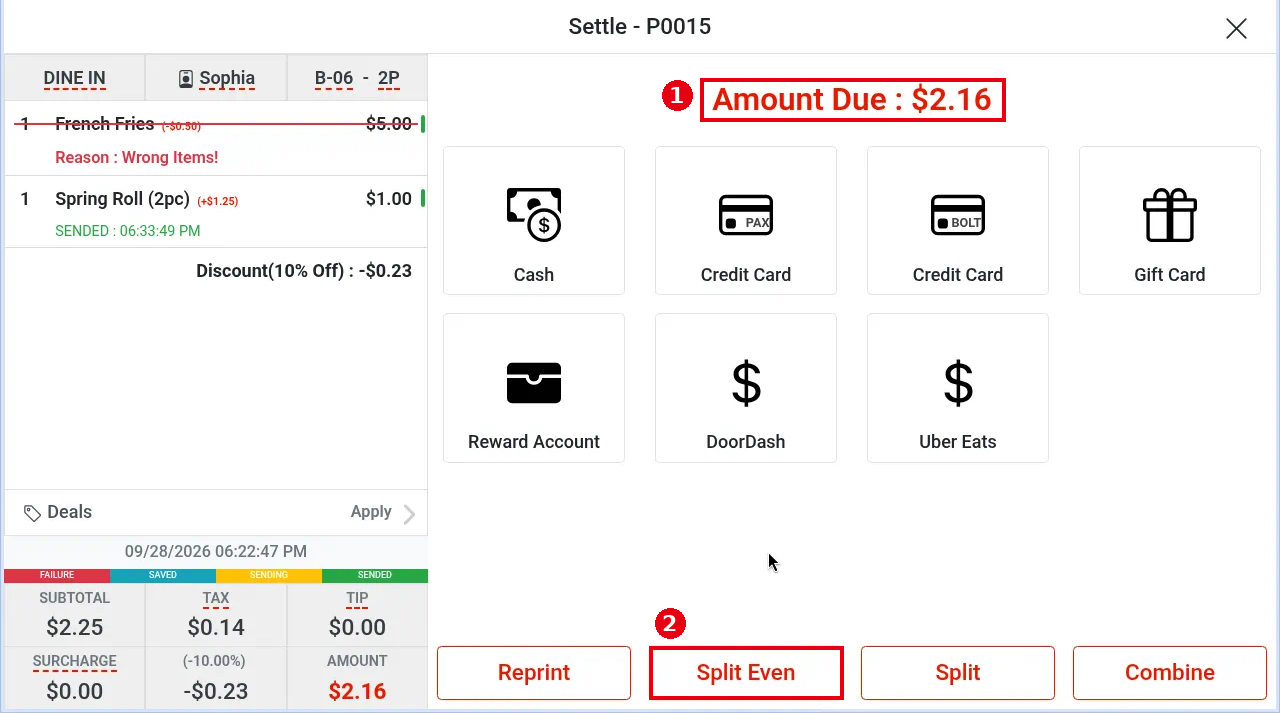
Task: Select the DINE IN order type tab
Action: tap(75, 78)
